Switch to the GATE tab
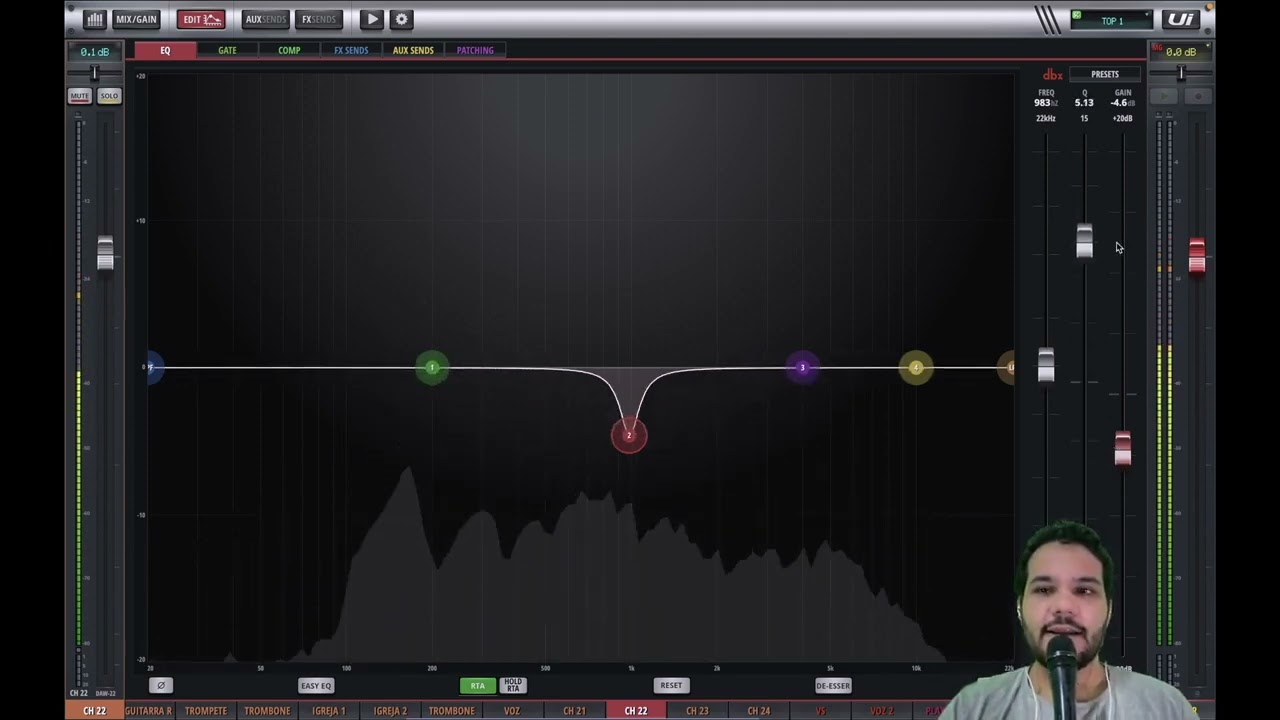 coord(227,50)
